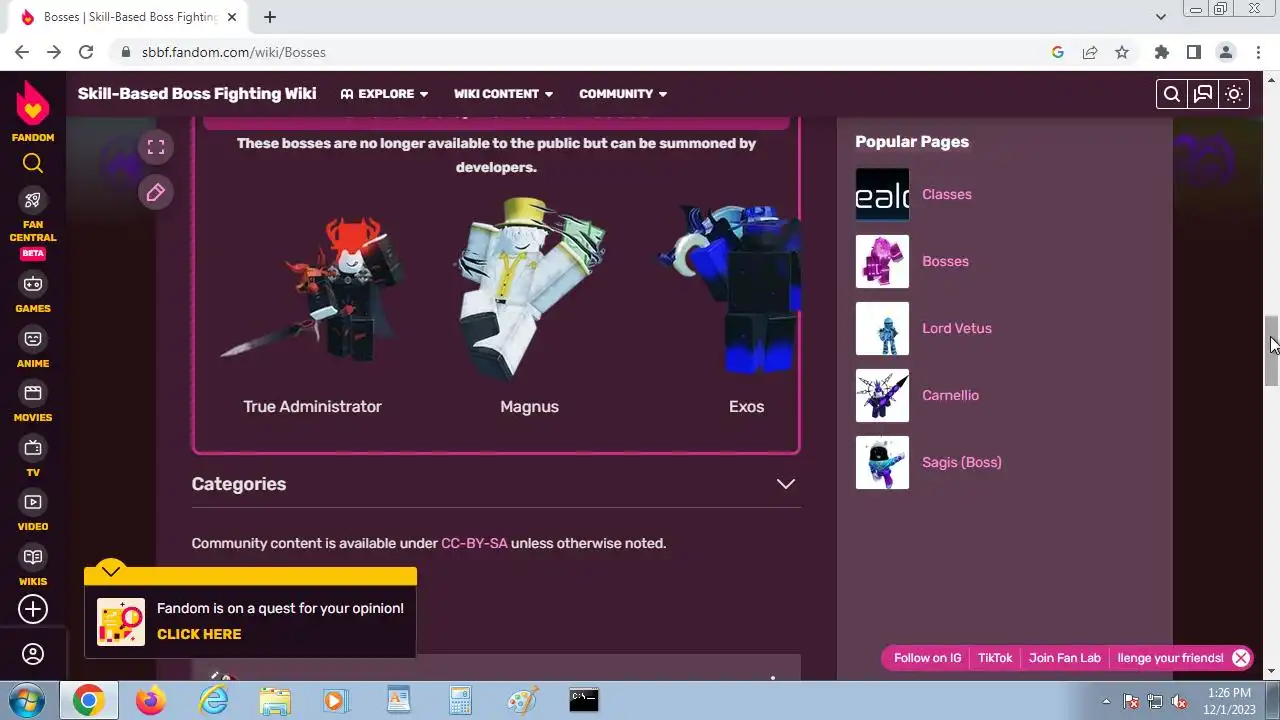The image size is (1280, 720).
Task: Open the Wikis book icon
Action: 33,557
